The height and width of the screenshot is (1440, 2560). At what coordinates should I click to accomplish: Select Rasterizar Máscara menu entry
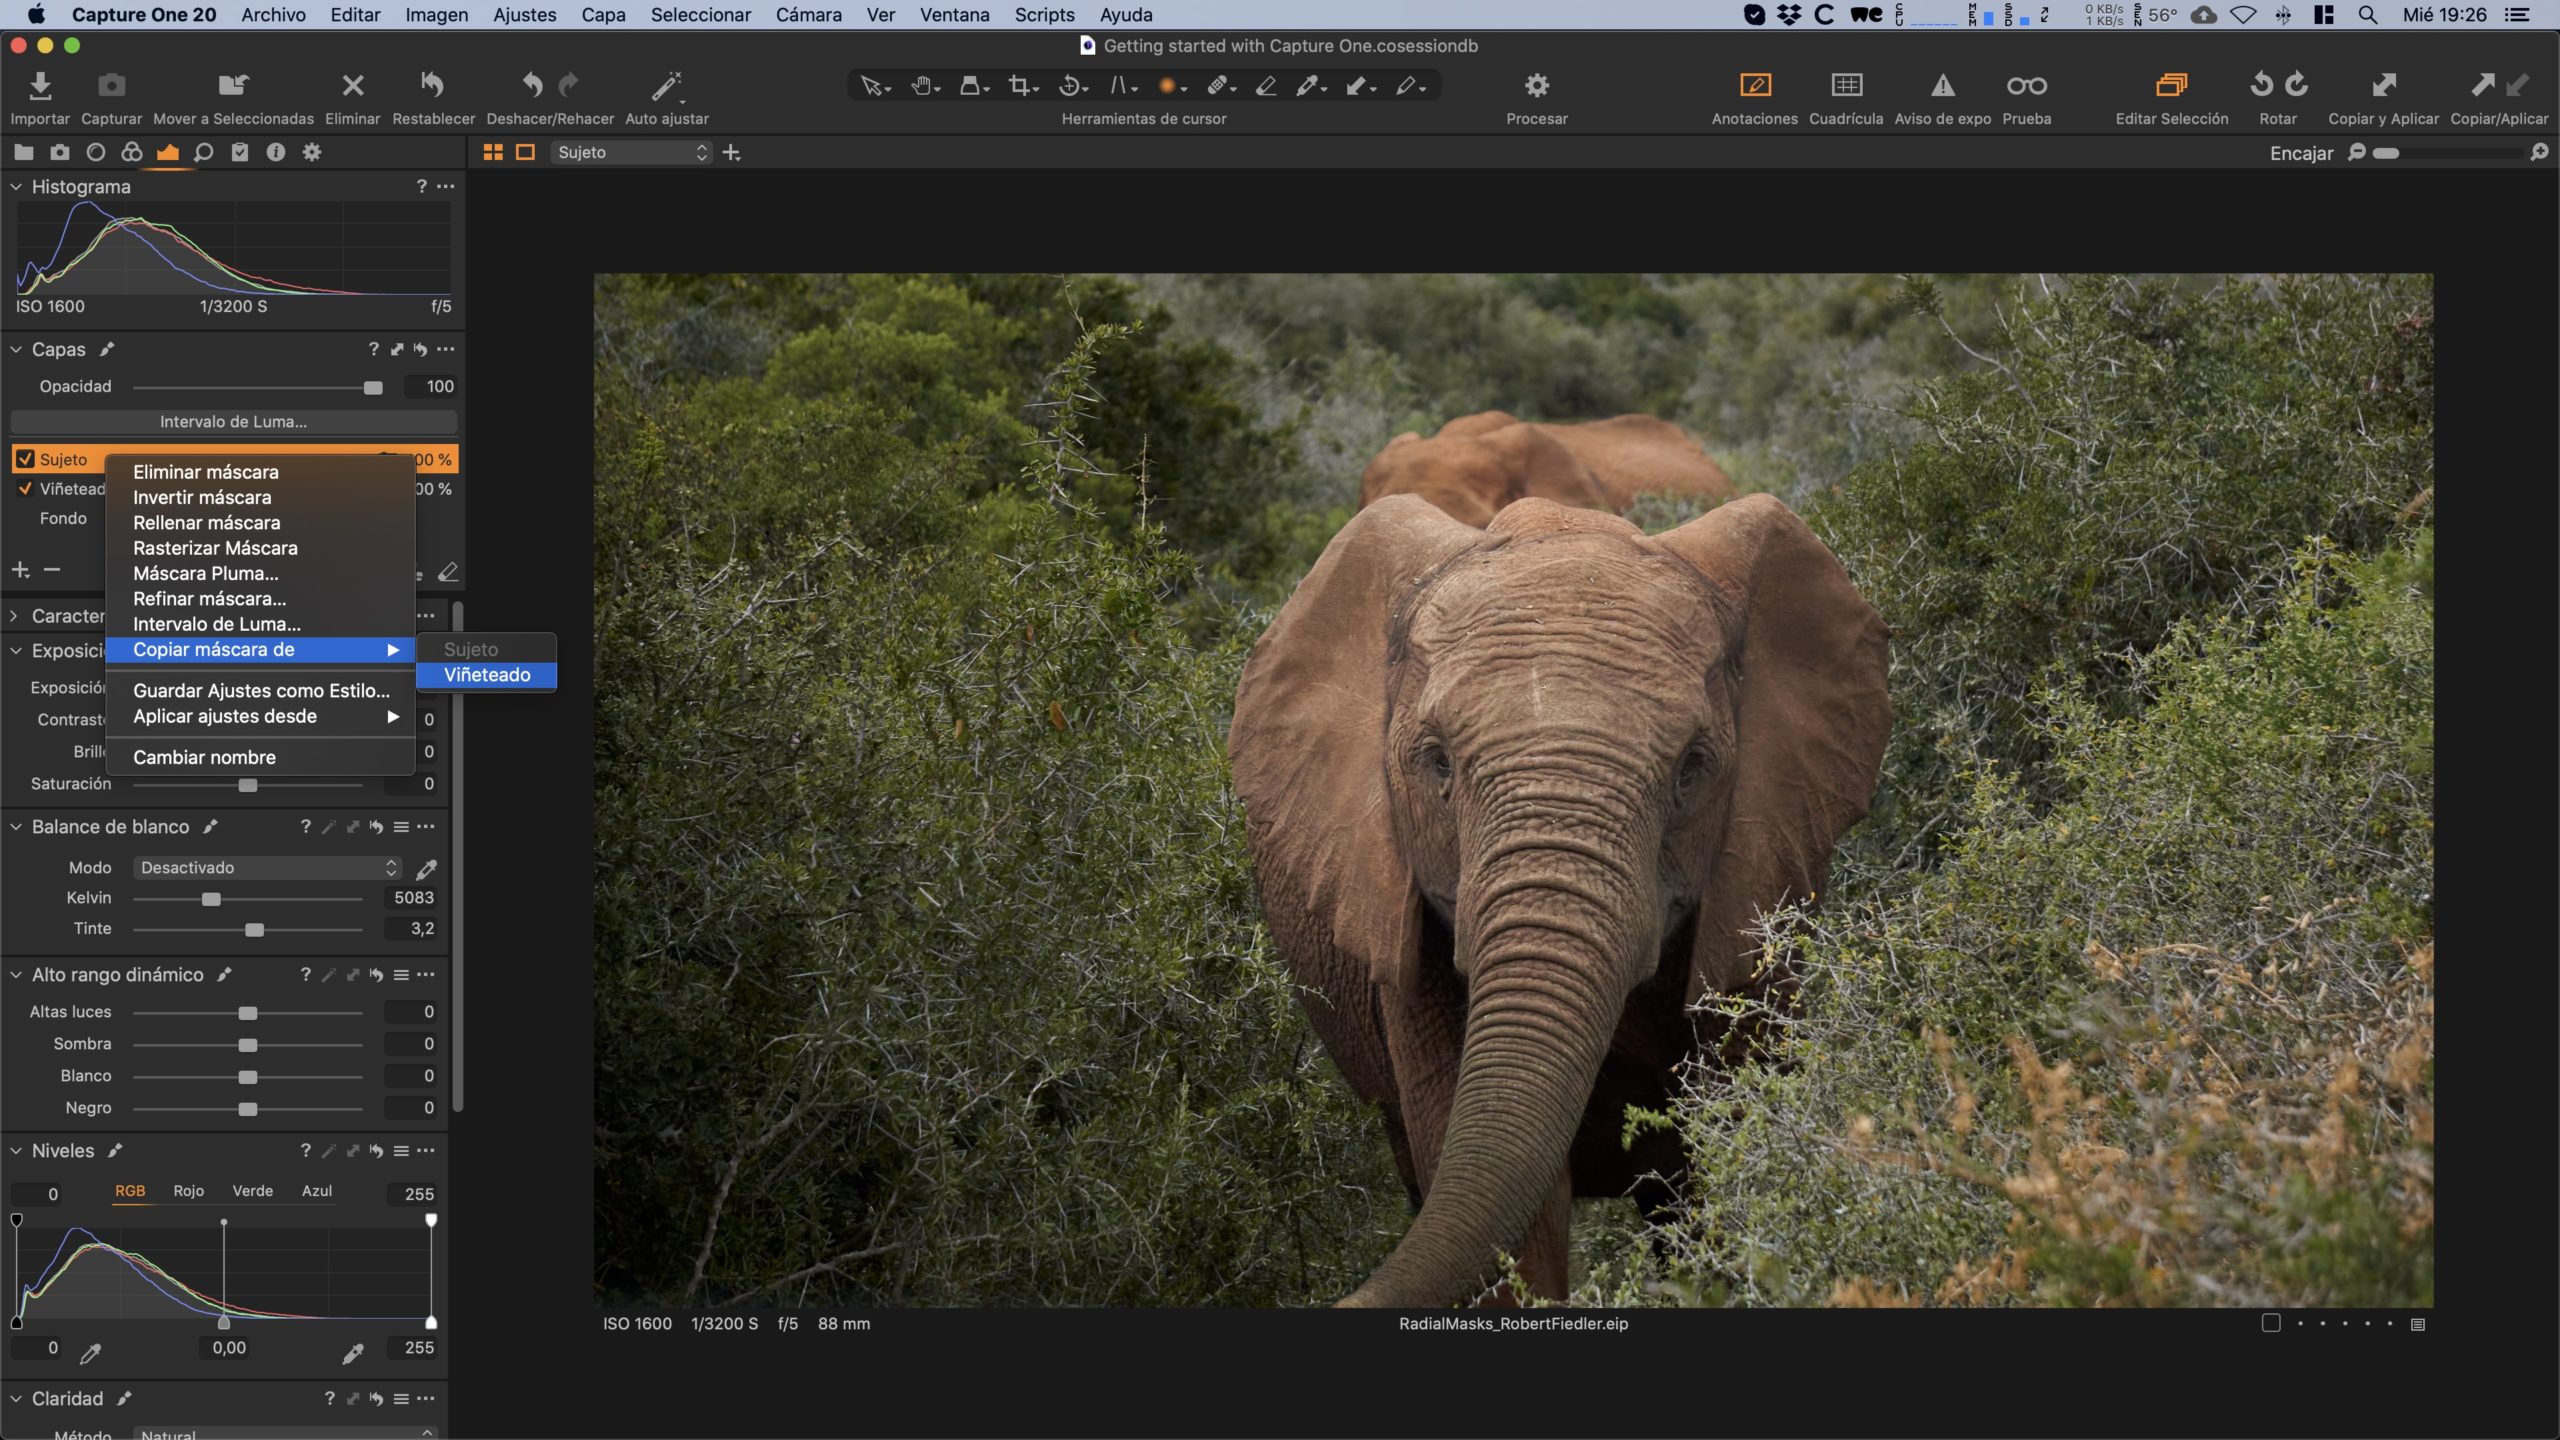[x=260, y=548]
